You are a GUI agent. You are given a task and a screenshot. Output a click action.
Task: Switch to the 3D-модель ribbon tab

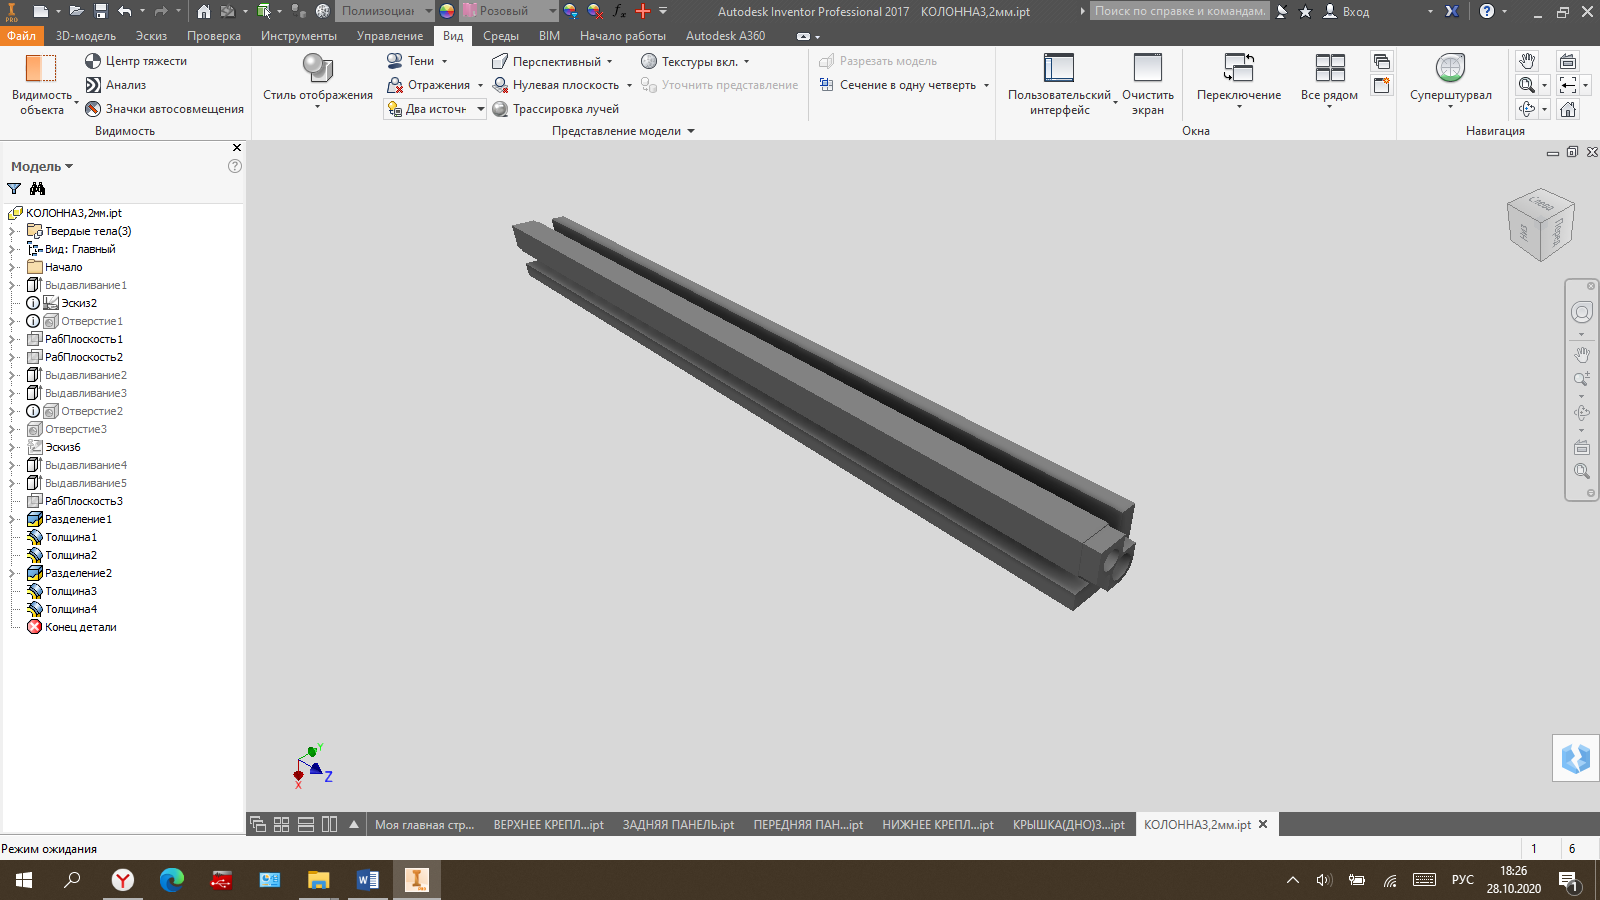[86, 35]
